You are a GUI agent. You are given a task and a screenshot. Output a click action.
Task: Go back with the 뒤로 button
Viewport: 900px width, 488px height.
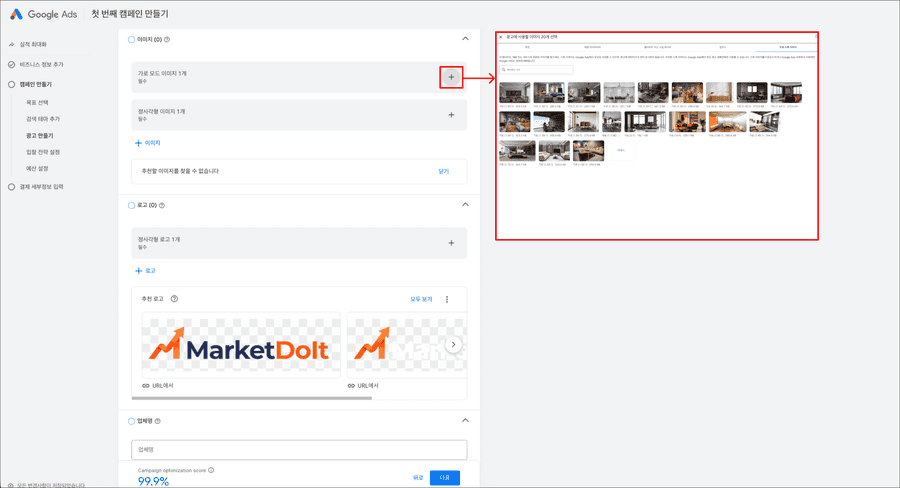pos(418,478)
